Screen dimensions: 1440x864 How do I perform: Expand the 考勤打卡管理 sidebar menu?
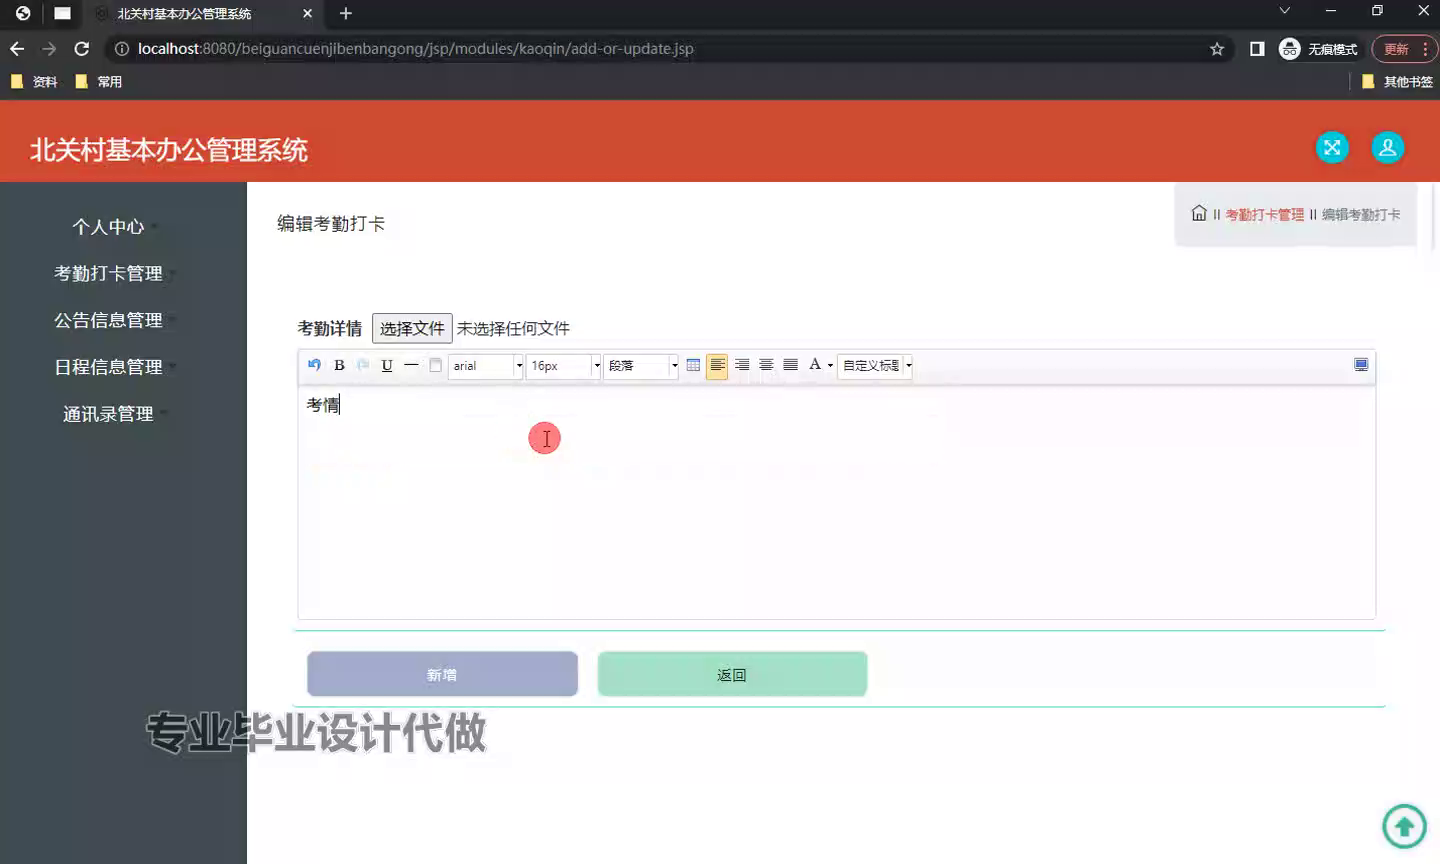point(108,274)
